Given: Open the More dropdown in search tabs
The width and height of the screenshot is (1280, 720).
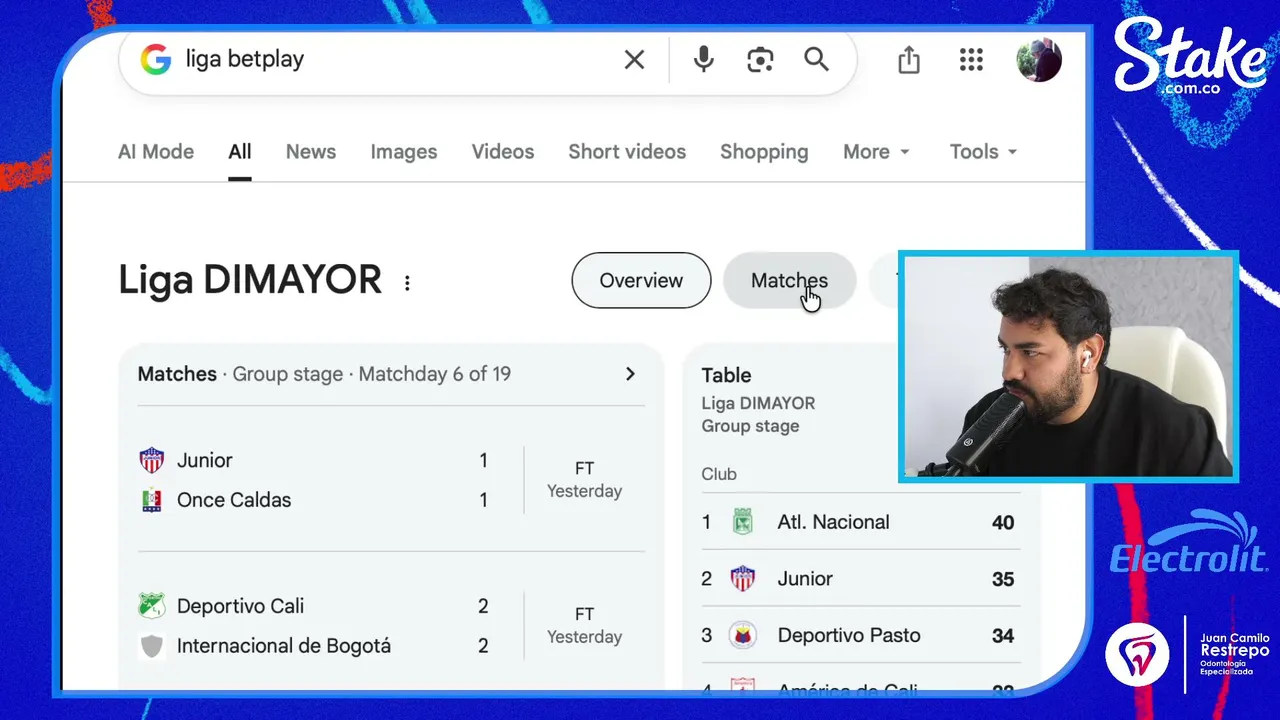Looking at the screenshot, I should coord(876,152).
